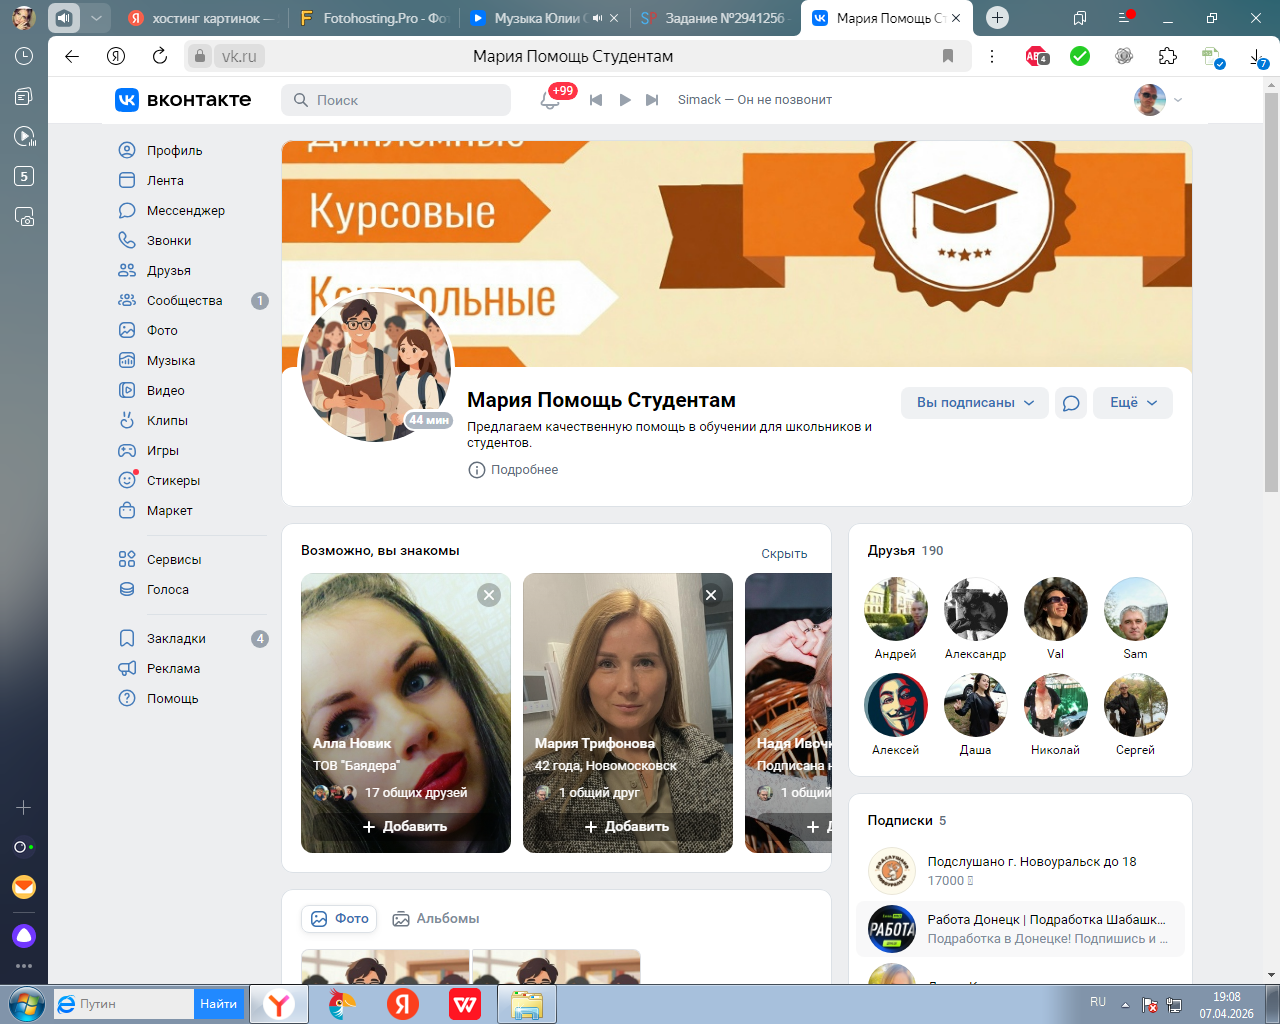This screenshot has height=1024, width=1280.
Task: Open Клипы from the sidebar
Action: tap(167, 421)
